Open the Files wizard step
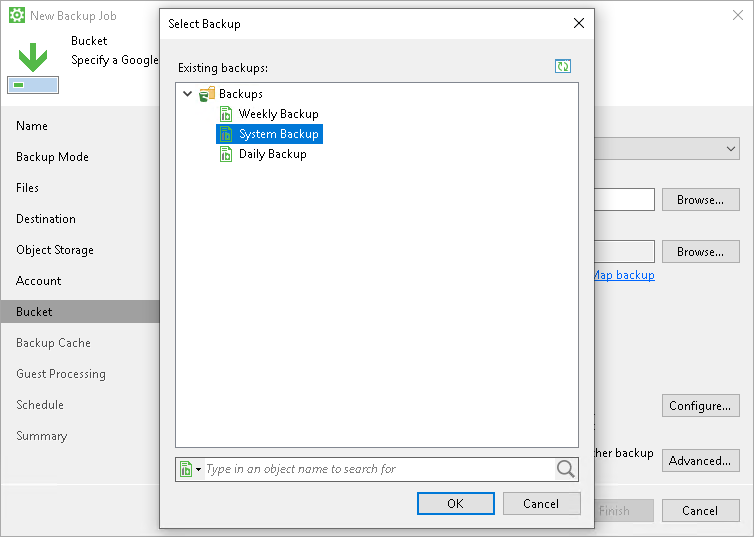Viewport: 754px width, 537px height. pyautogui.click(x=27, y=188)
